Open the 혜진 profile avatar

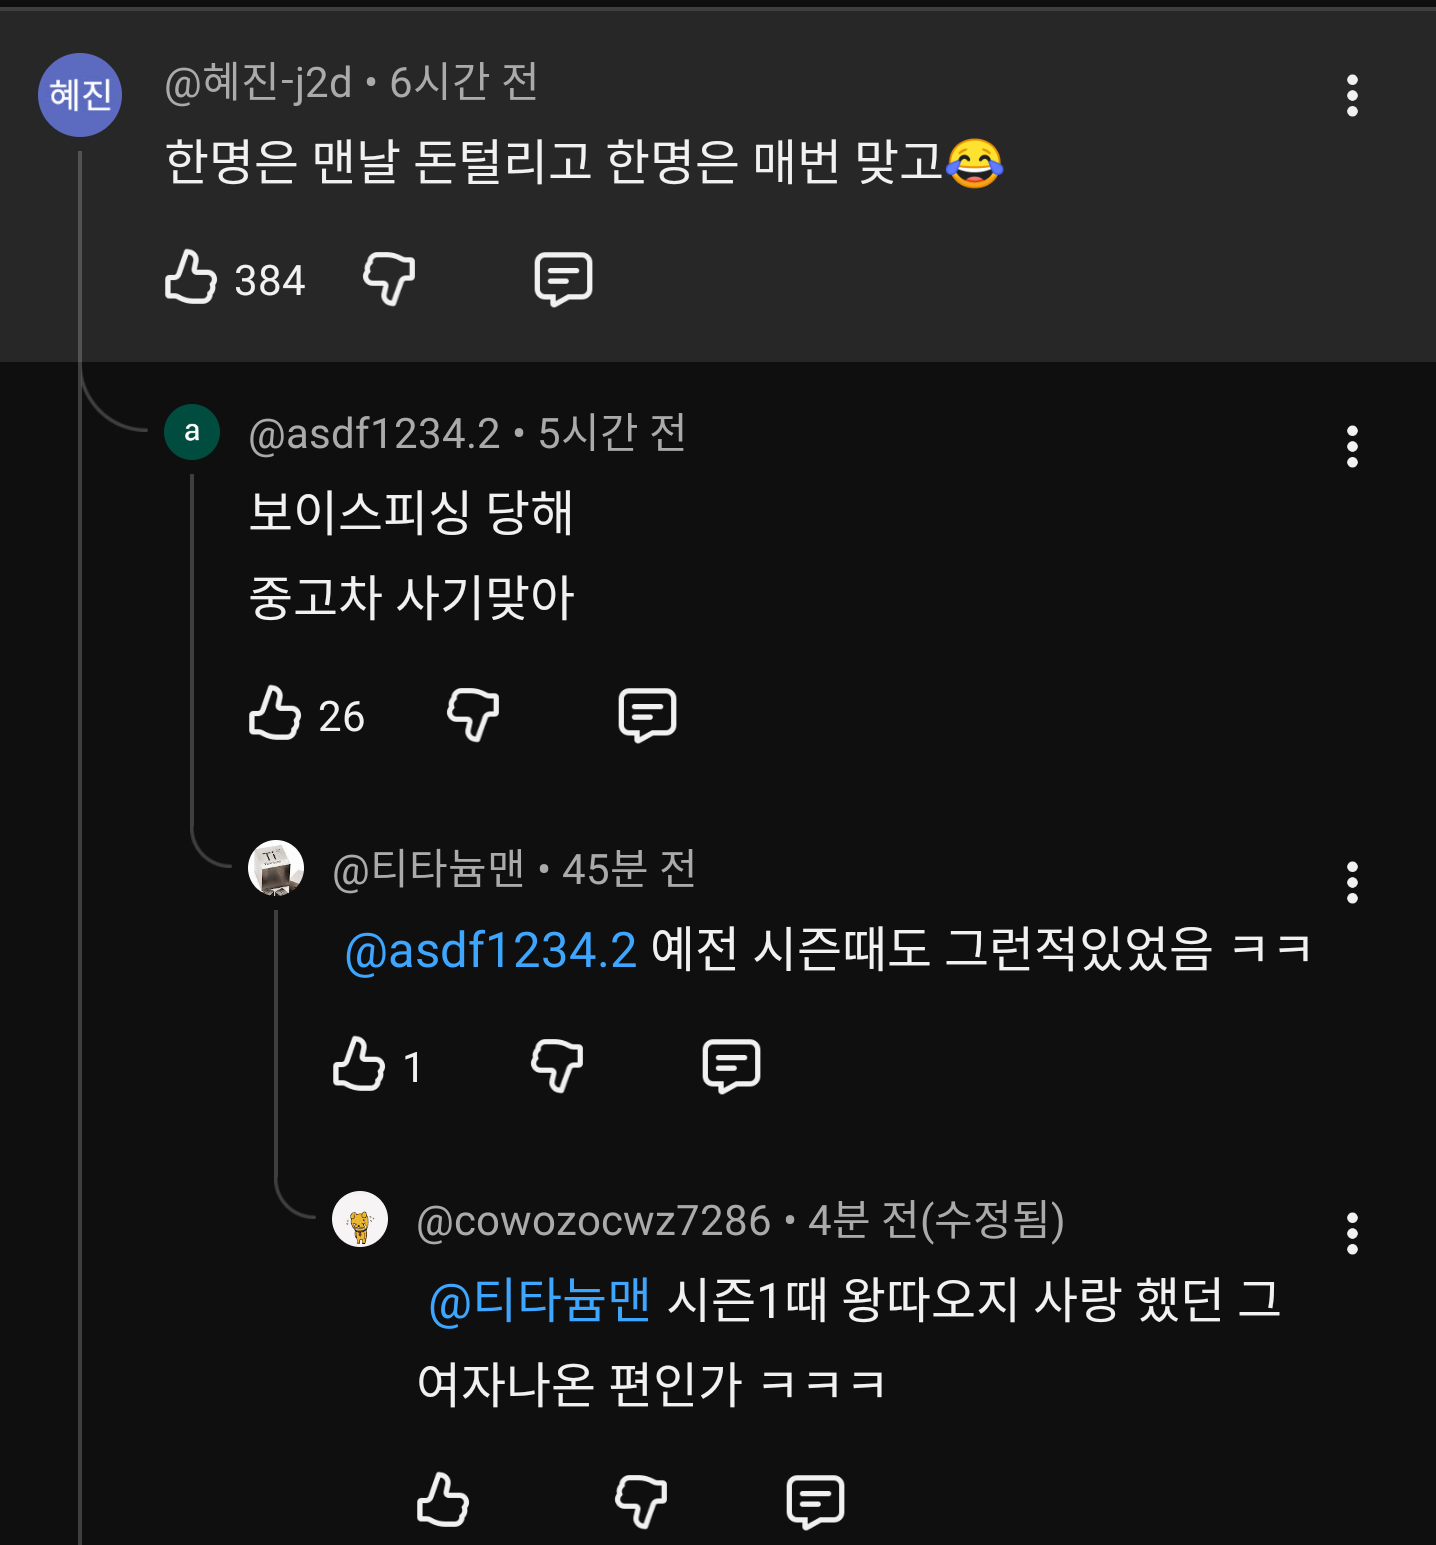[x=80, y=95]
